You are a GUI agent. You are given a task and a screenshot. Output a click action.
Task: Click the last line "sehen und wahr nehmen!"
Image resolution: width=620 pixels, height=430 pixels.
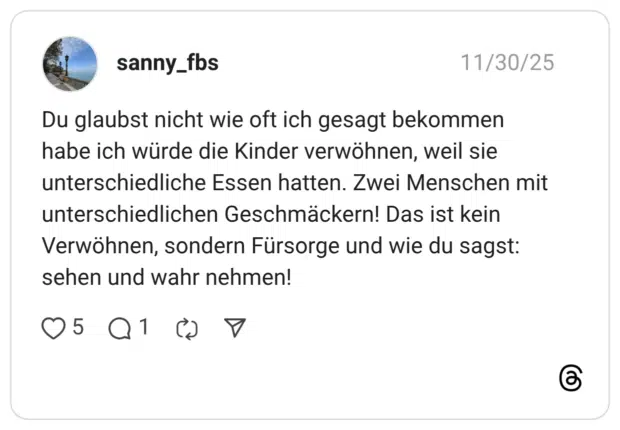coord(166,276)
